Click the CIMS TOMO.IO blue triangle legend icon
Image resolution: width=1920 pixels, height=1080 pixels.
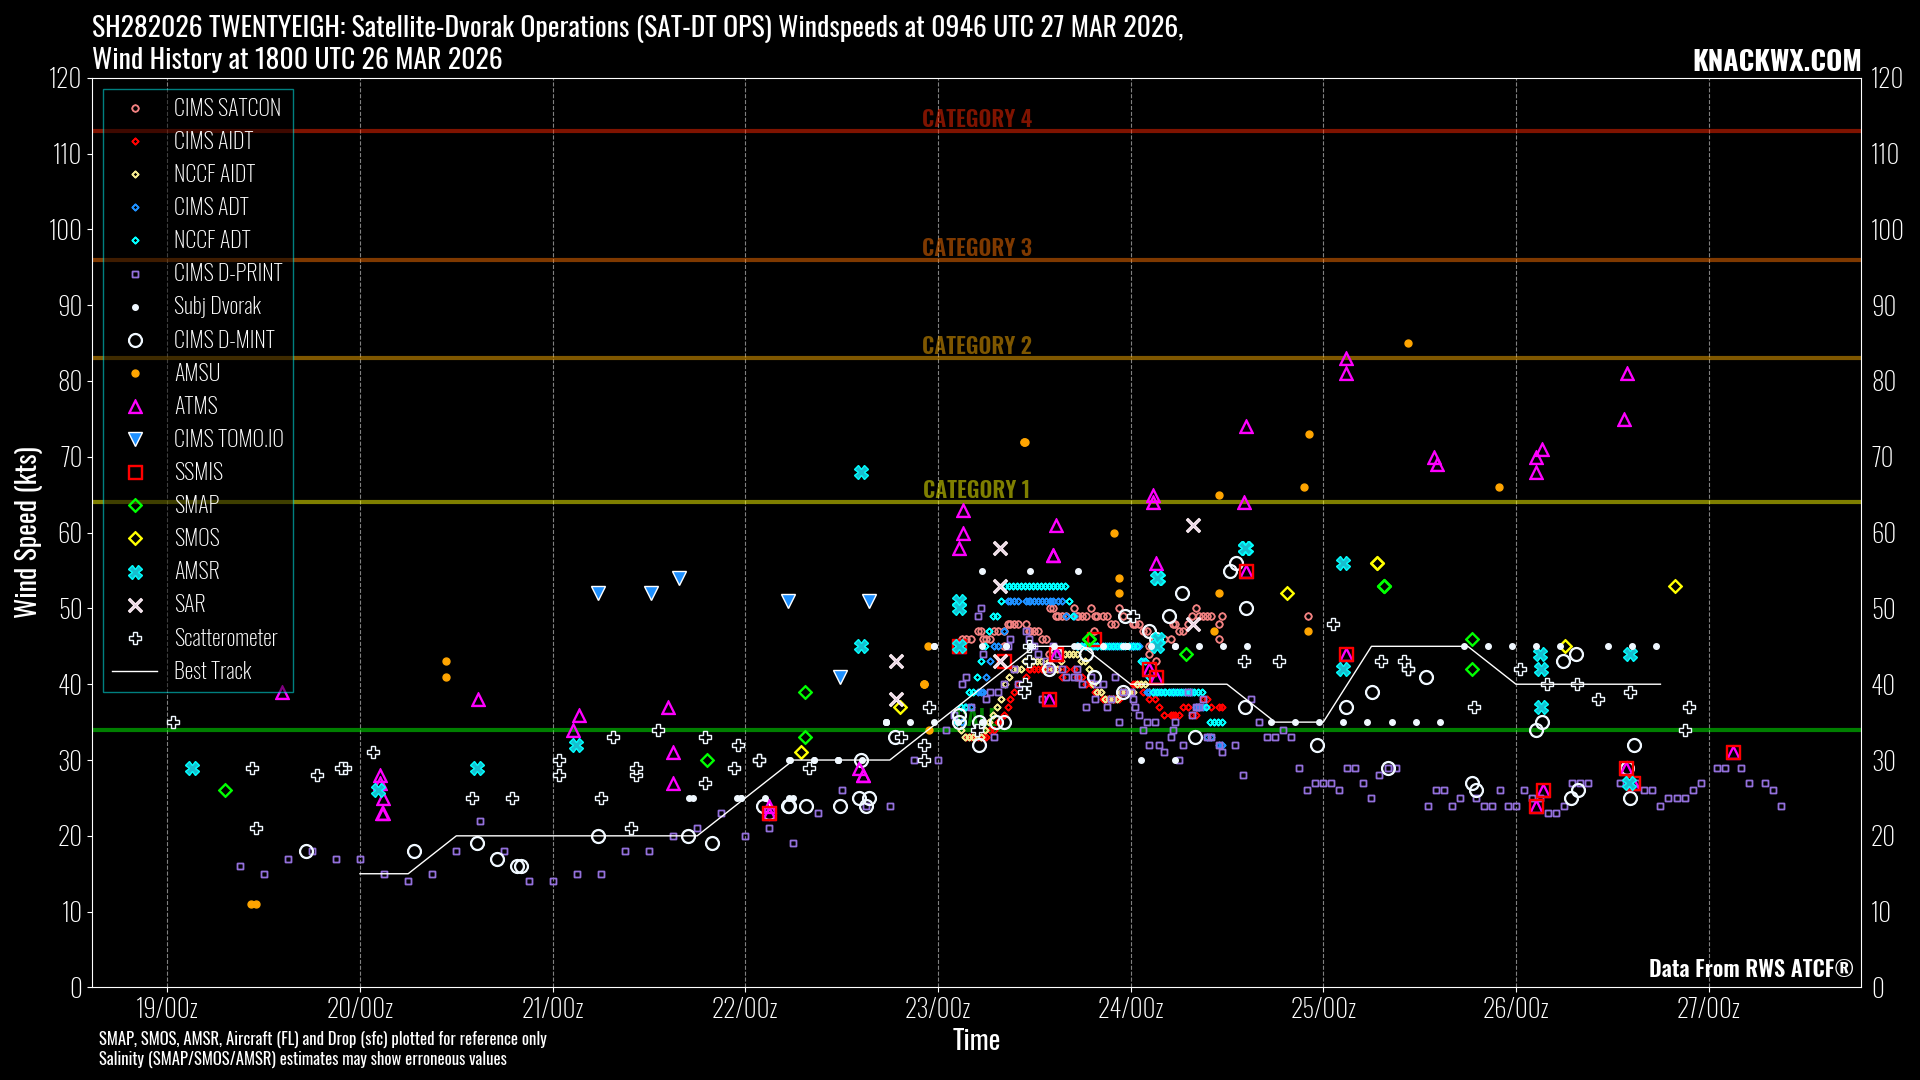135,439
